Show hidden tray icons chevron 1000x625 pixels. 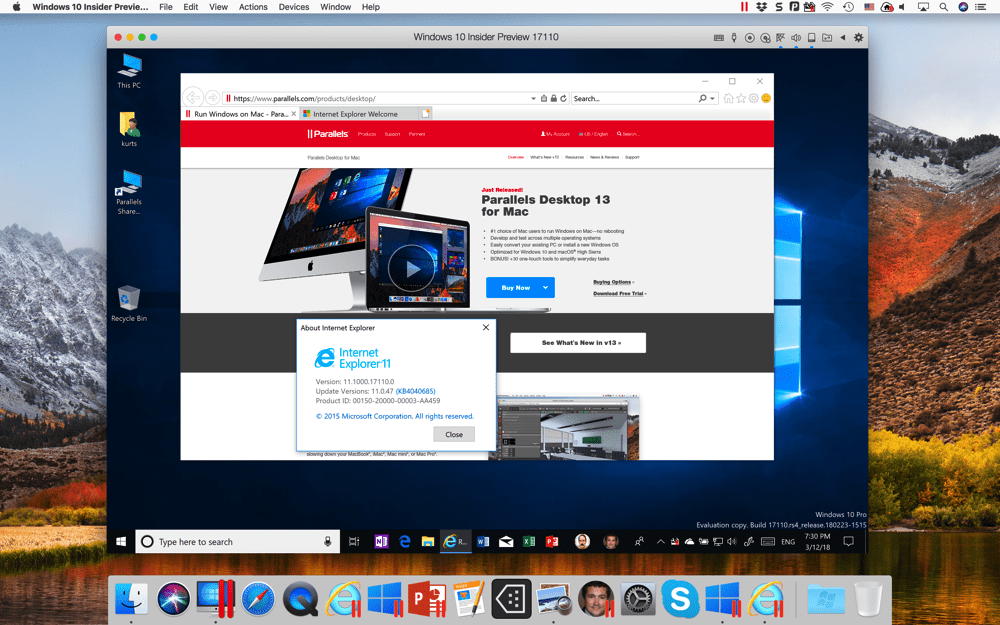coord(661,541)
